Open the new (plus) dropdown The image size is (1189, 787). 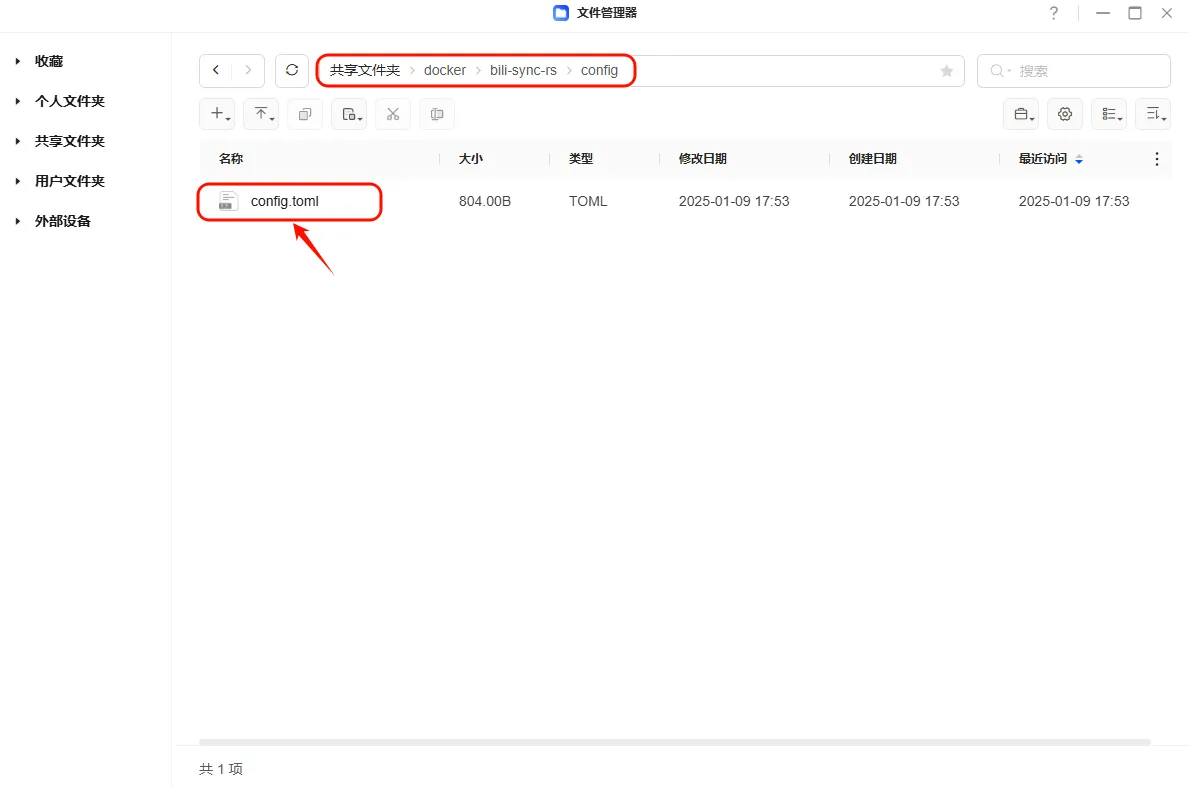pos(218,115)
